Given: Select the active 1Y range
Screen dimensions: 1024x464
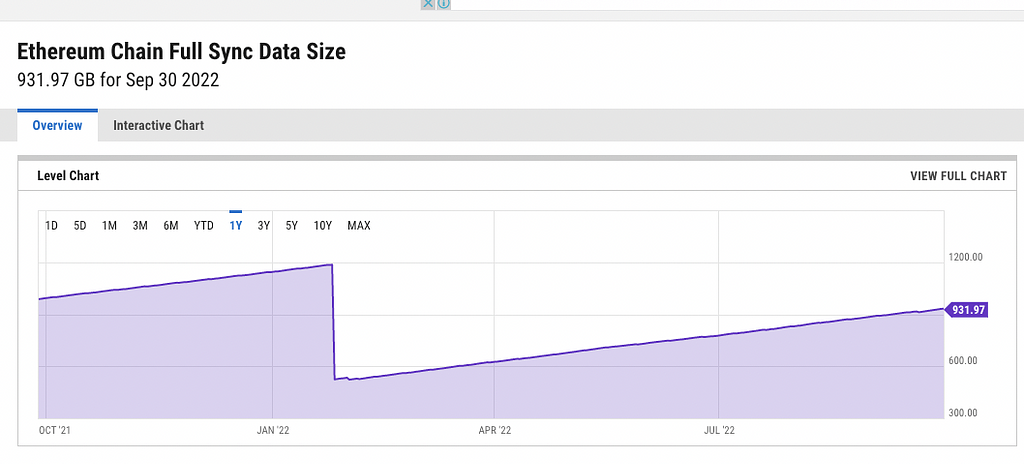Looking at the screenshot, I should pyautogui.click(x=236, y=226).
